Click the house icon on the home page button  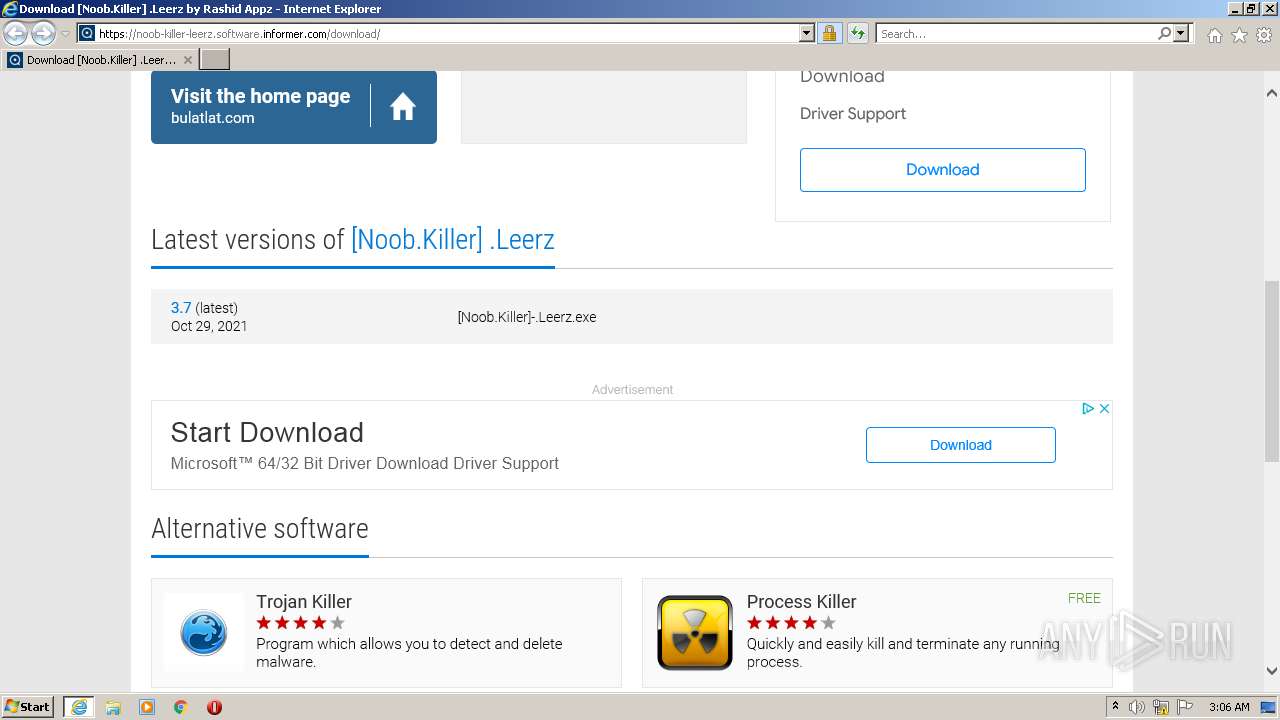(x=403, y=106)
